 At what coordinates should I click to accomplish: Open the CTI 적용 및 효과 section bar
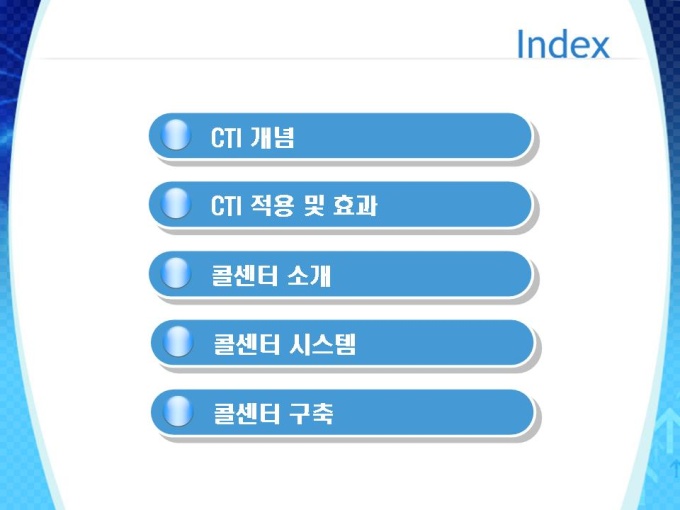pyautogui.click(x=340, y=204)
